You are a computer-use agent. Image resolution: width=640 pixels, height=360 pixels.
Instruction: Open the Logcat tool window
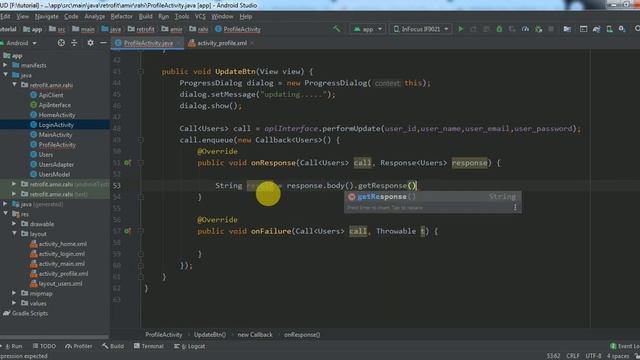[x=190, y=346]
